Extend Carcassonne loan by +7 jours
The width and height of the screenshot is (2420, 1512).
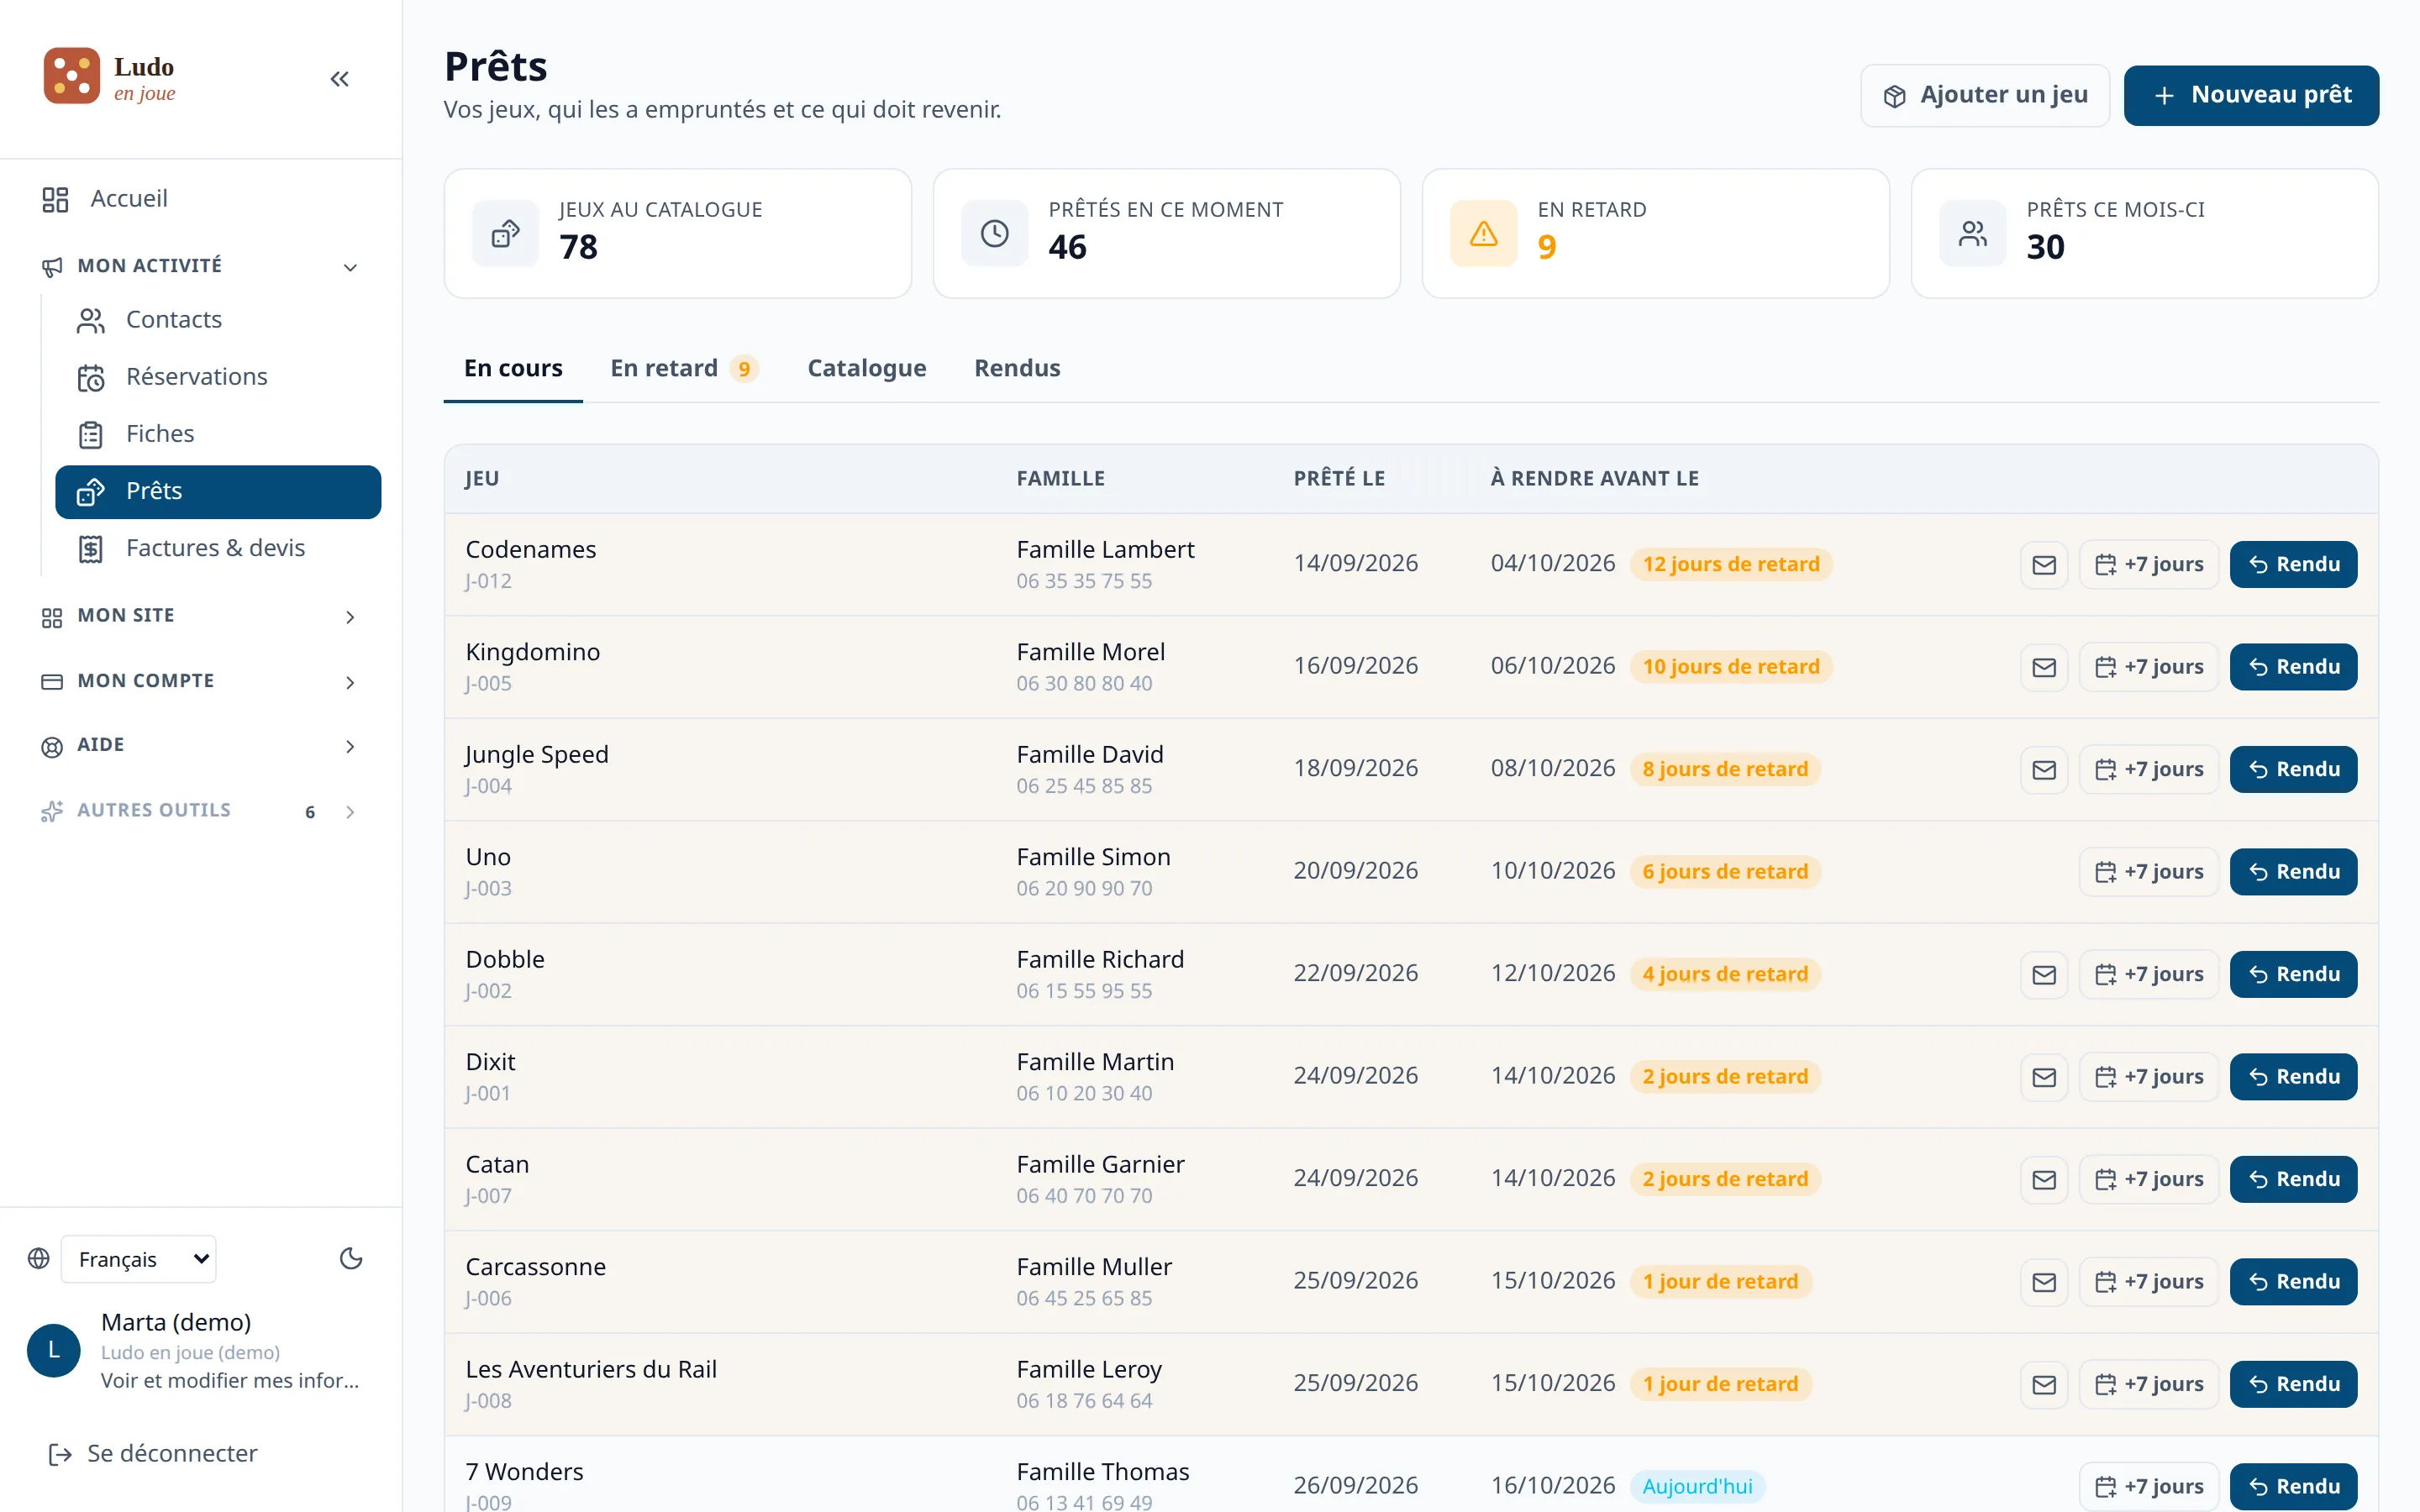(2149, 1282)
